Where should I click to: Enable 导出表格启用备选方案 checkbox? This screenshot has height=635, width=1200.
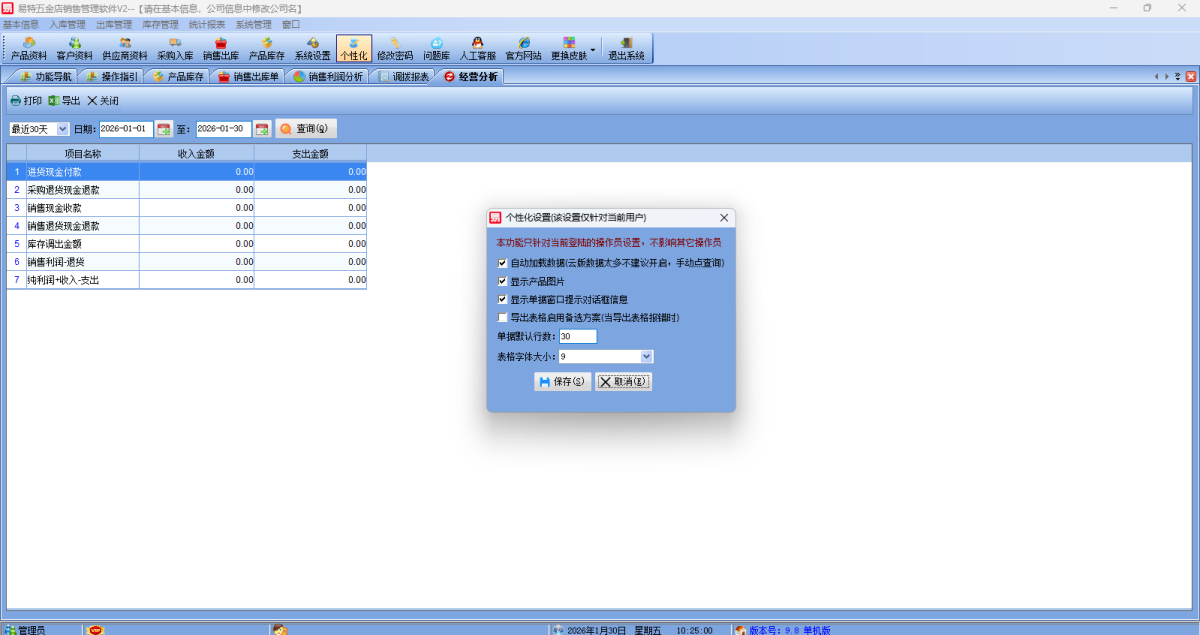(502, 318)
